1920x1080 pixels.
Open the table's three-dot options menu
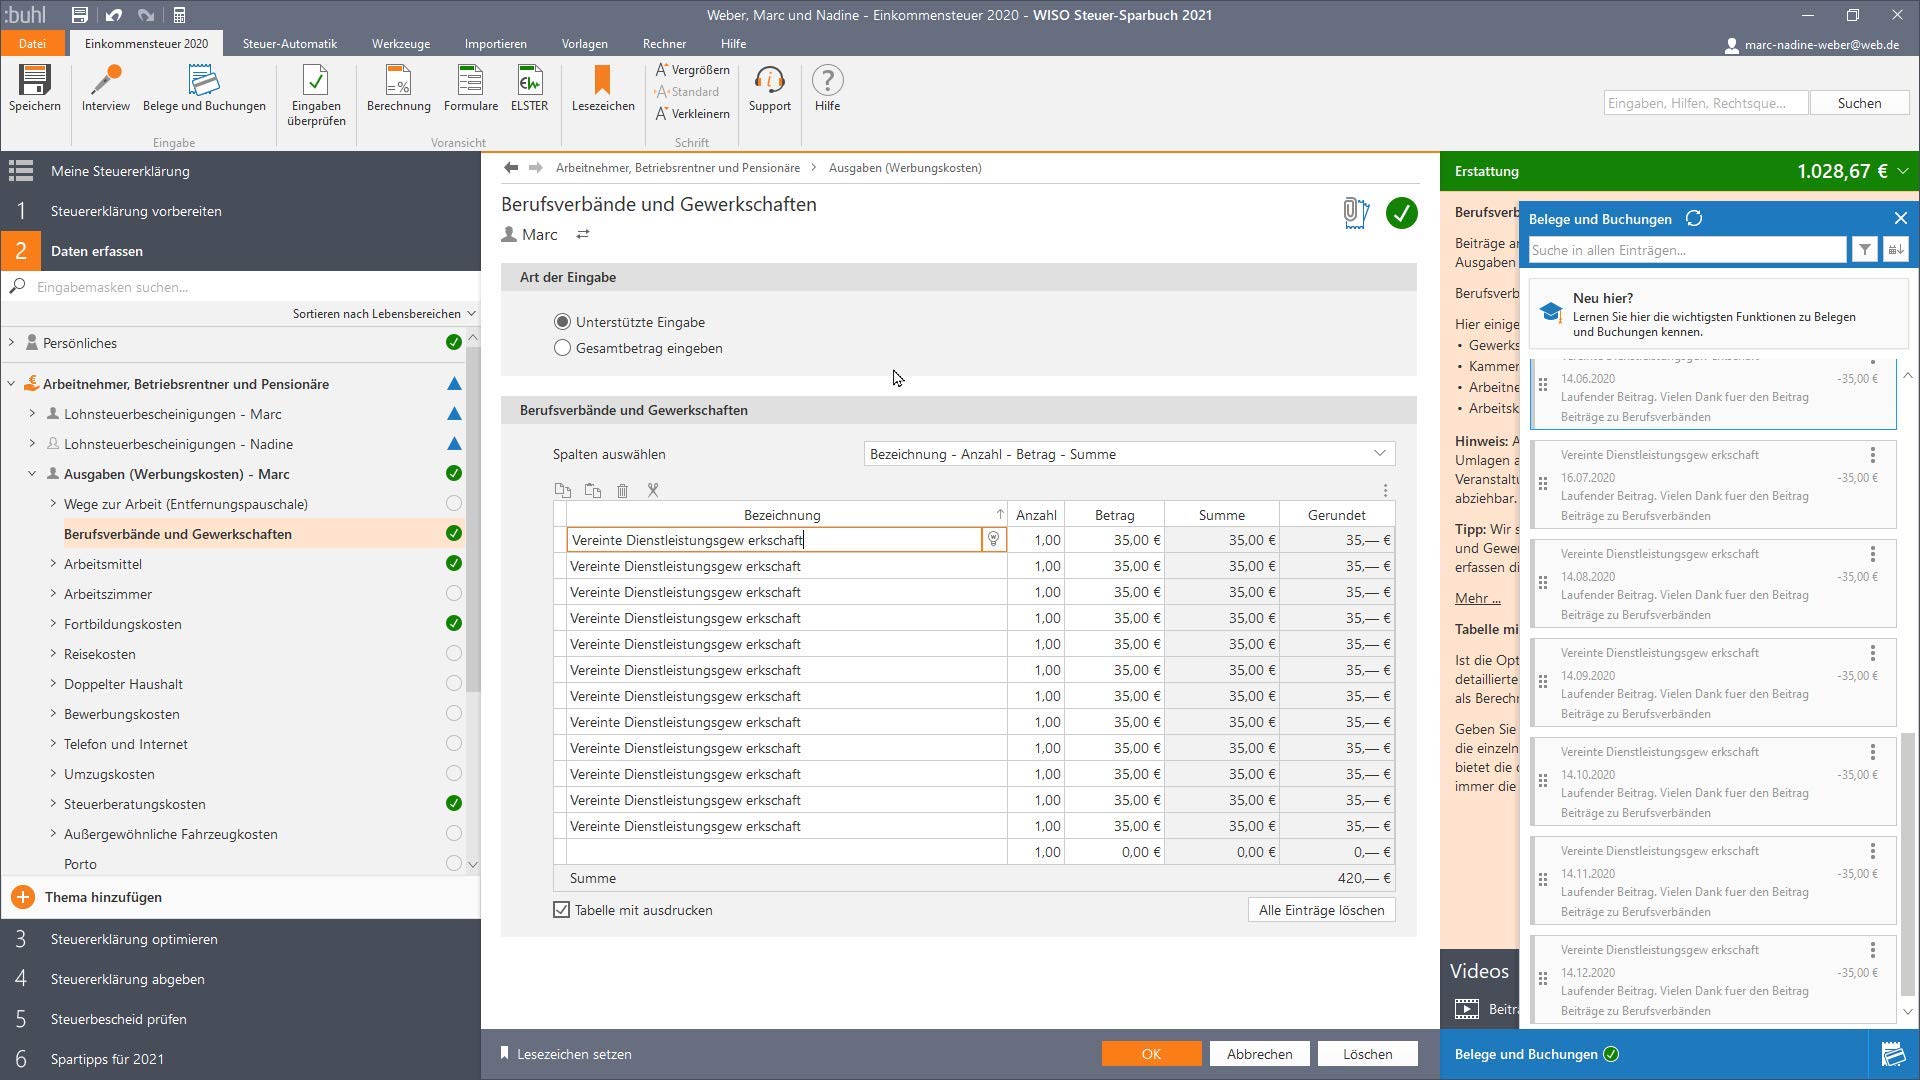[1385, 491]
